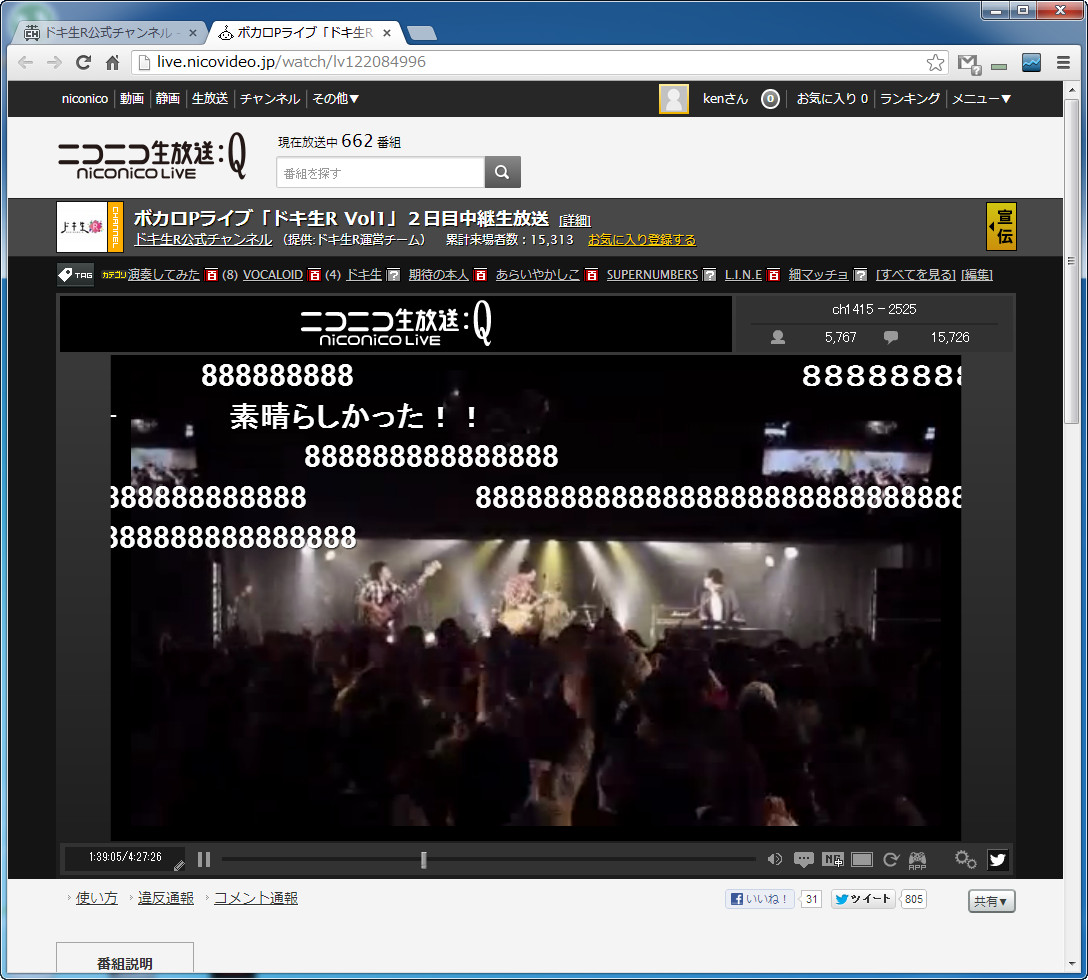Open the blue chart extension icon
Screen dimensions: 1088x980
[1031, 62]
